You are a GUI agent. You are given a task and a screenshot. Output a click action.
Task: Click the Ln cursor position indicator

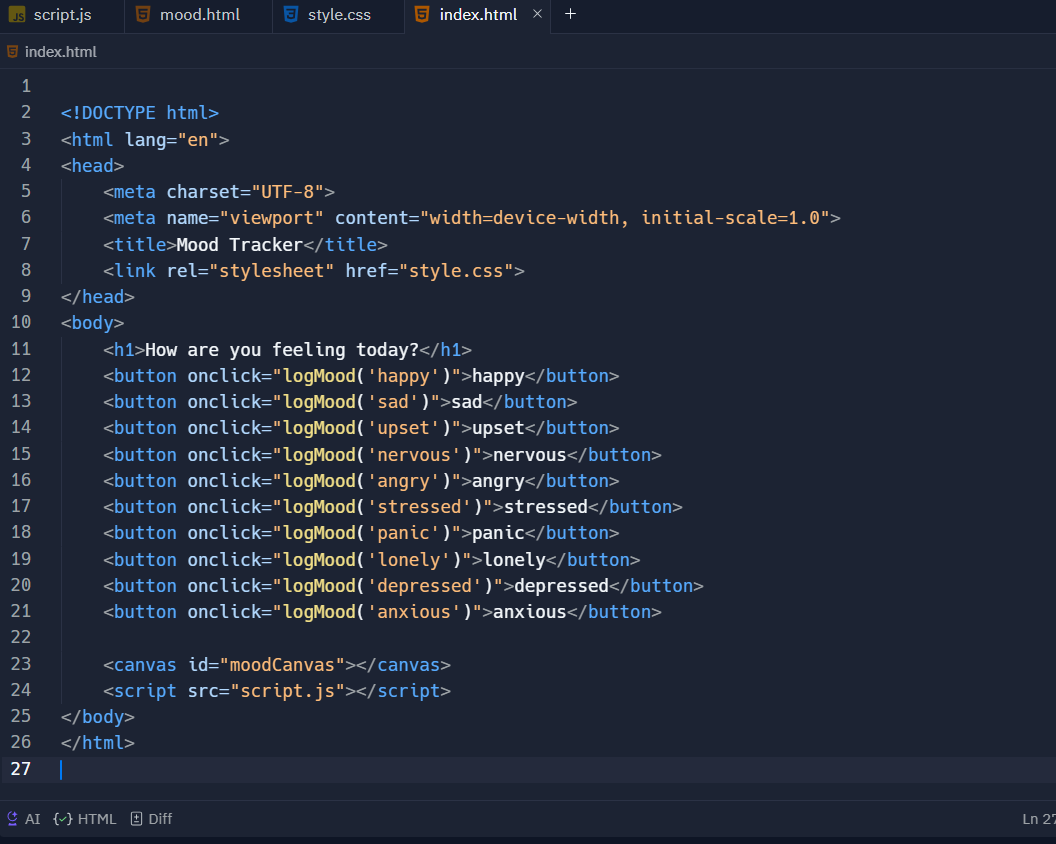1038,819
